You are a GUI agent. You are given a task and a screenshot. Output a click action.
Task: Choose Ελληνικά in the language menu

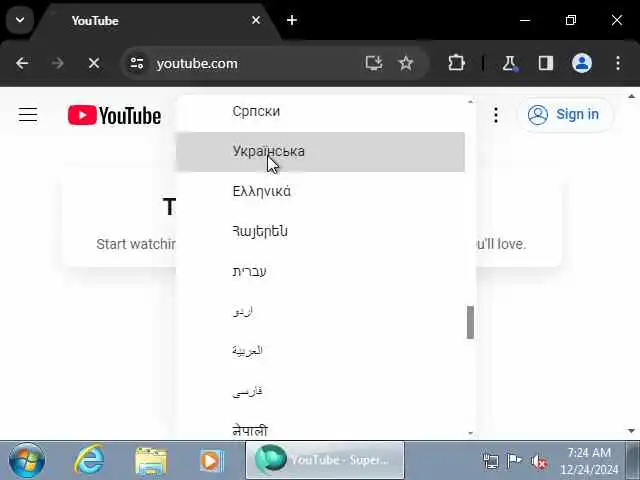(320, 191)
